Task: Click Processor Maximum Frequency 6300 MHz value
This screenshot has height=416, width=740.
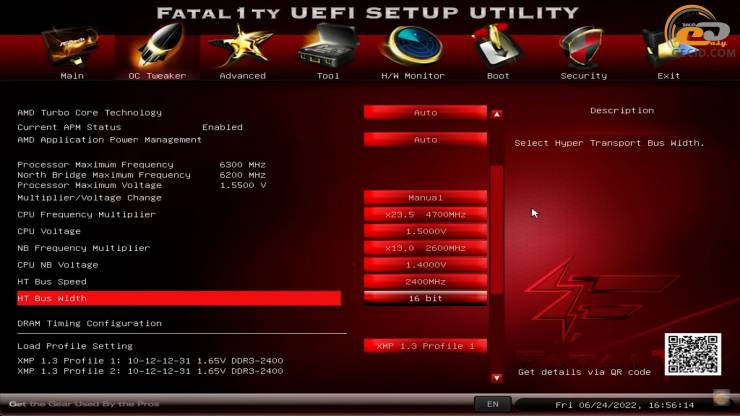Action: coord(243,165)
